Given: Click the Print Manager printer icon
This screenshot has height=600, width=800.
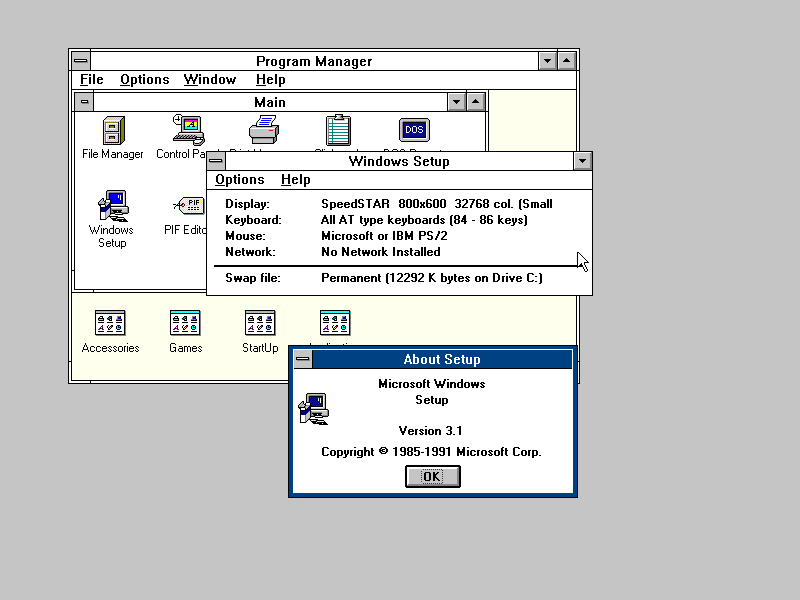Looking at the screenshot, I should [263, 130].
